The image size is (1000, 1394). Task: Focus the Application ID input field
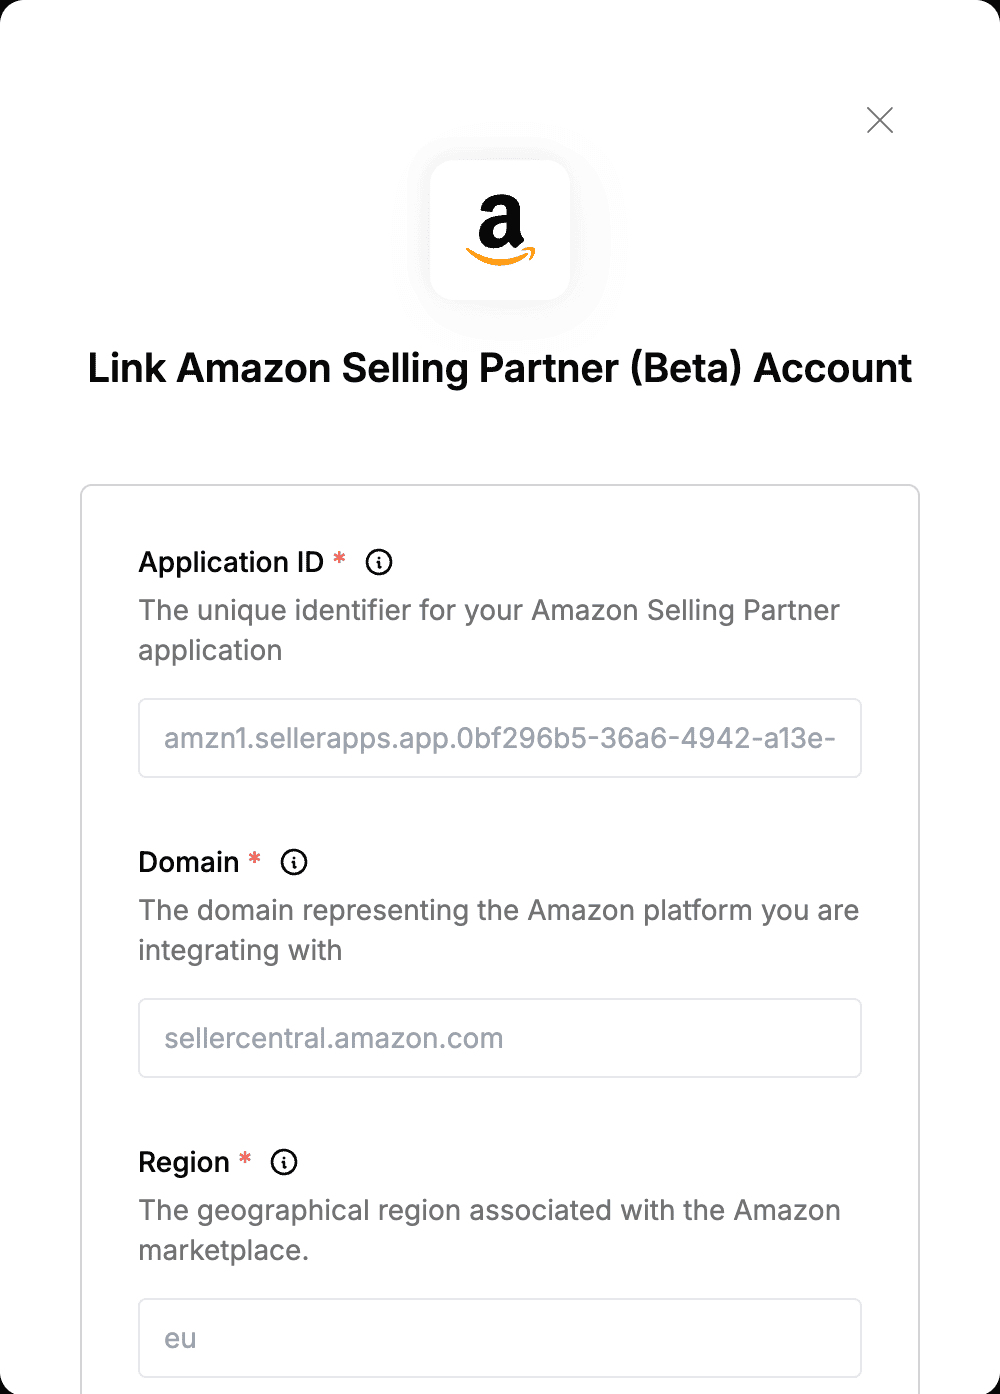coord(500,738)
